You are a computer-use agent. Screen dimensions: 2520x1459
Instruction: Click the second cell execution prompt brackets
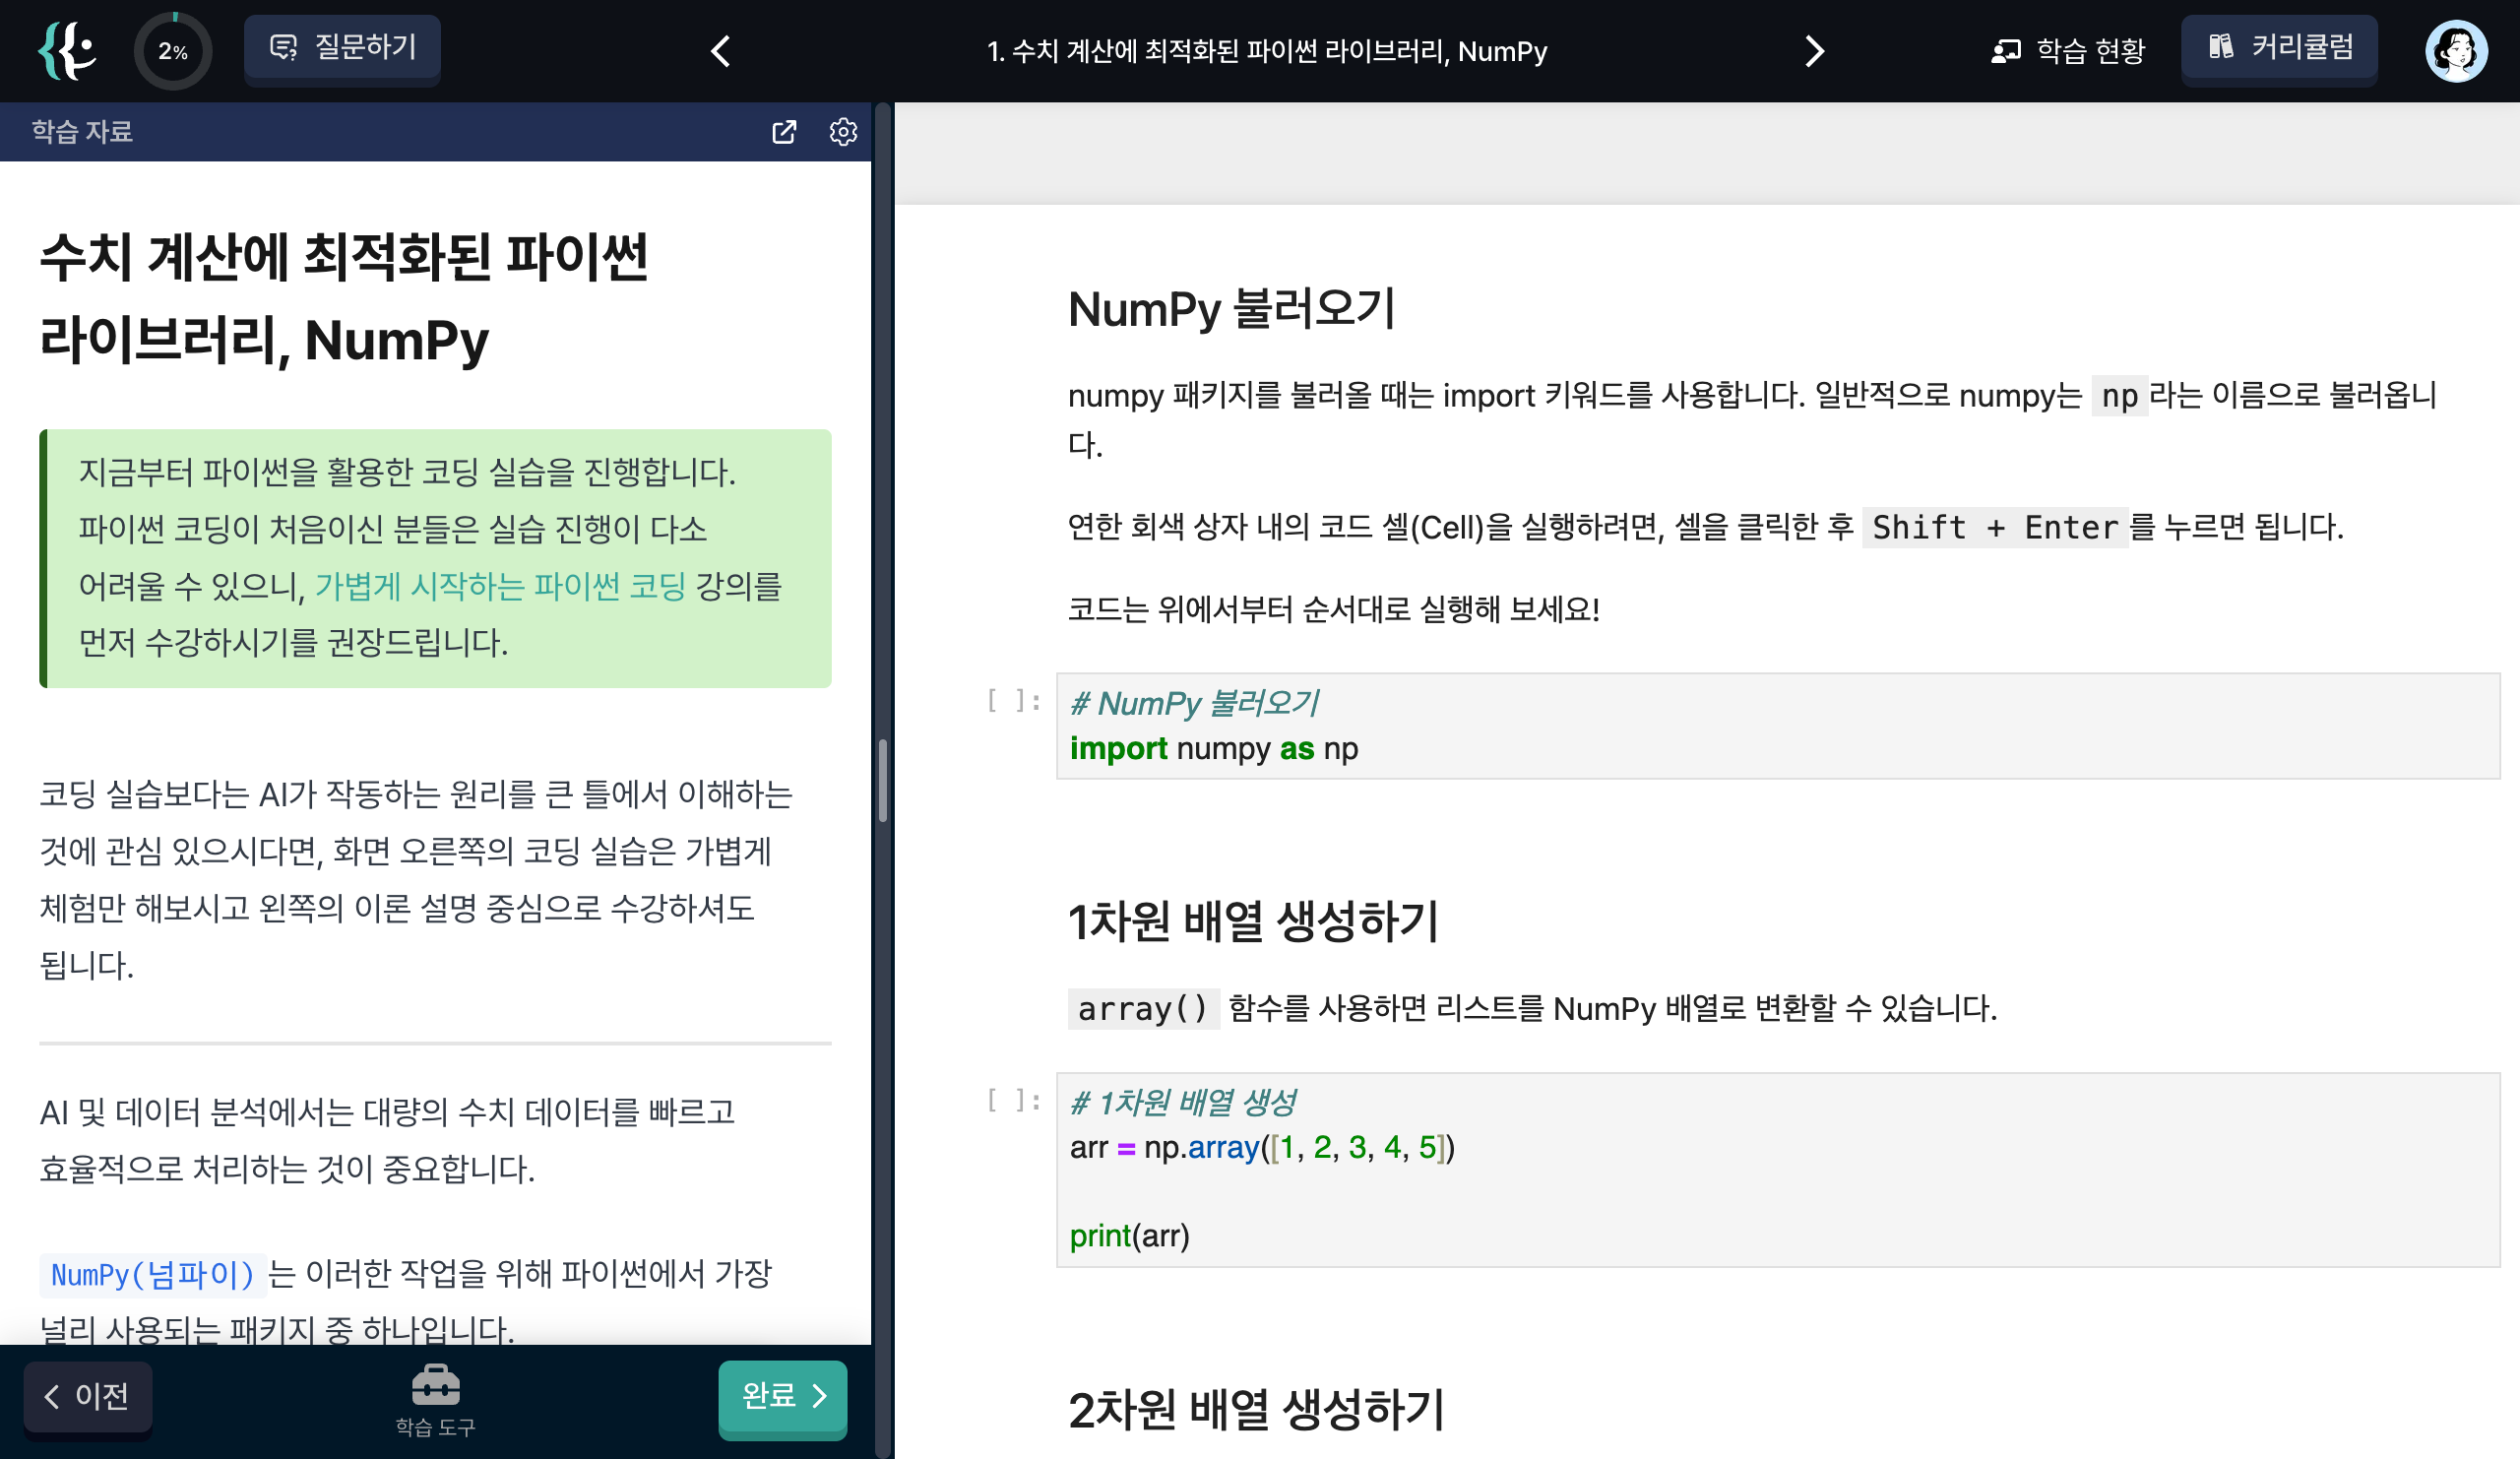click(1014, 1101)
